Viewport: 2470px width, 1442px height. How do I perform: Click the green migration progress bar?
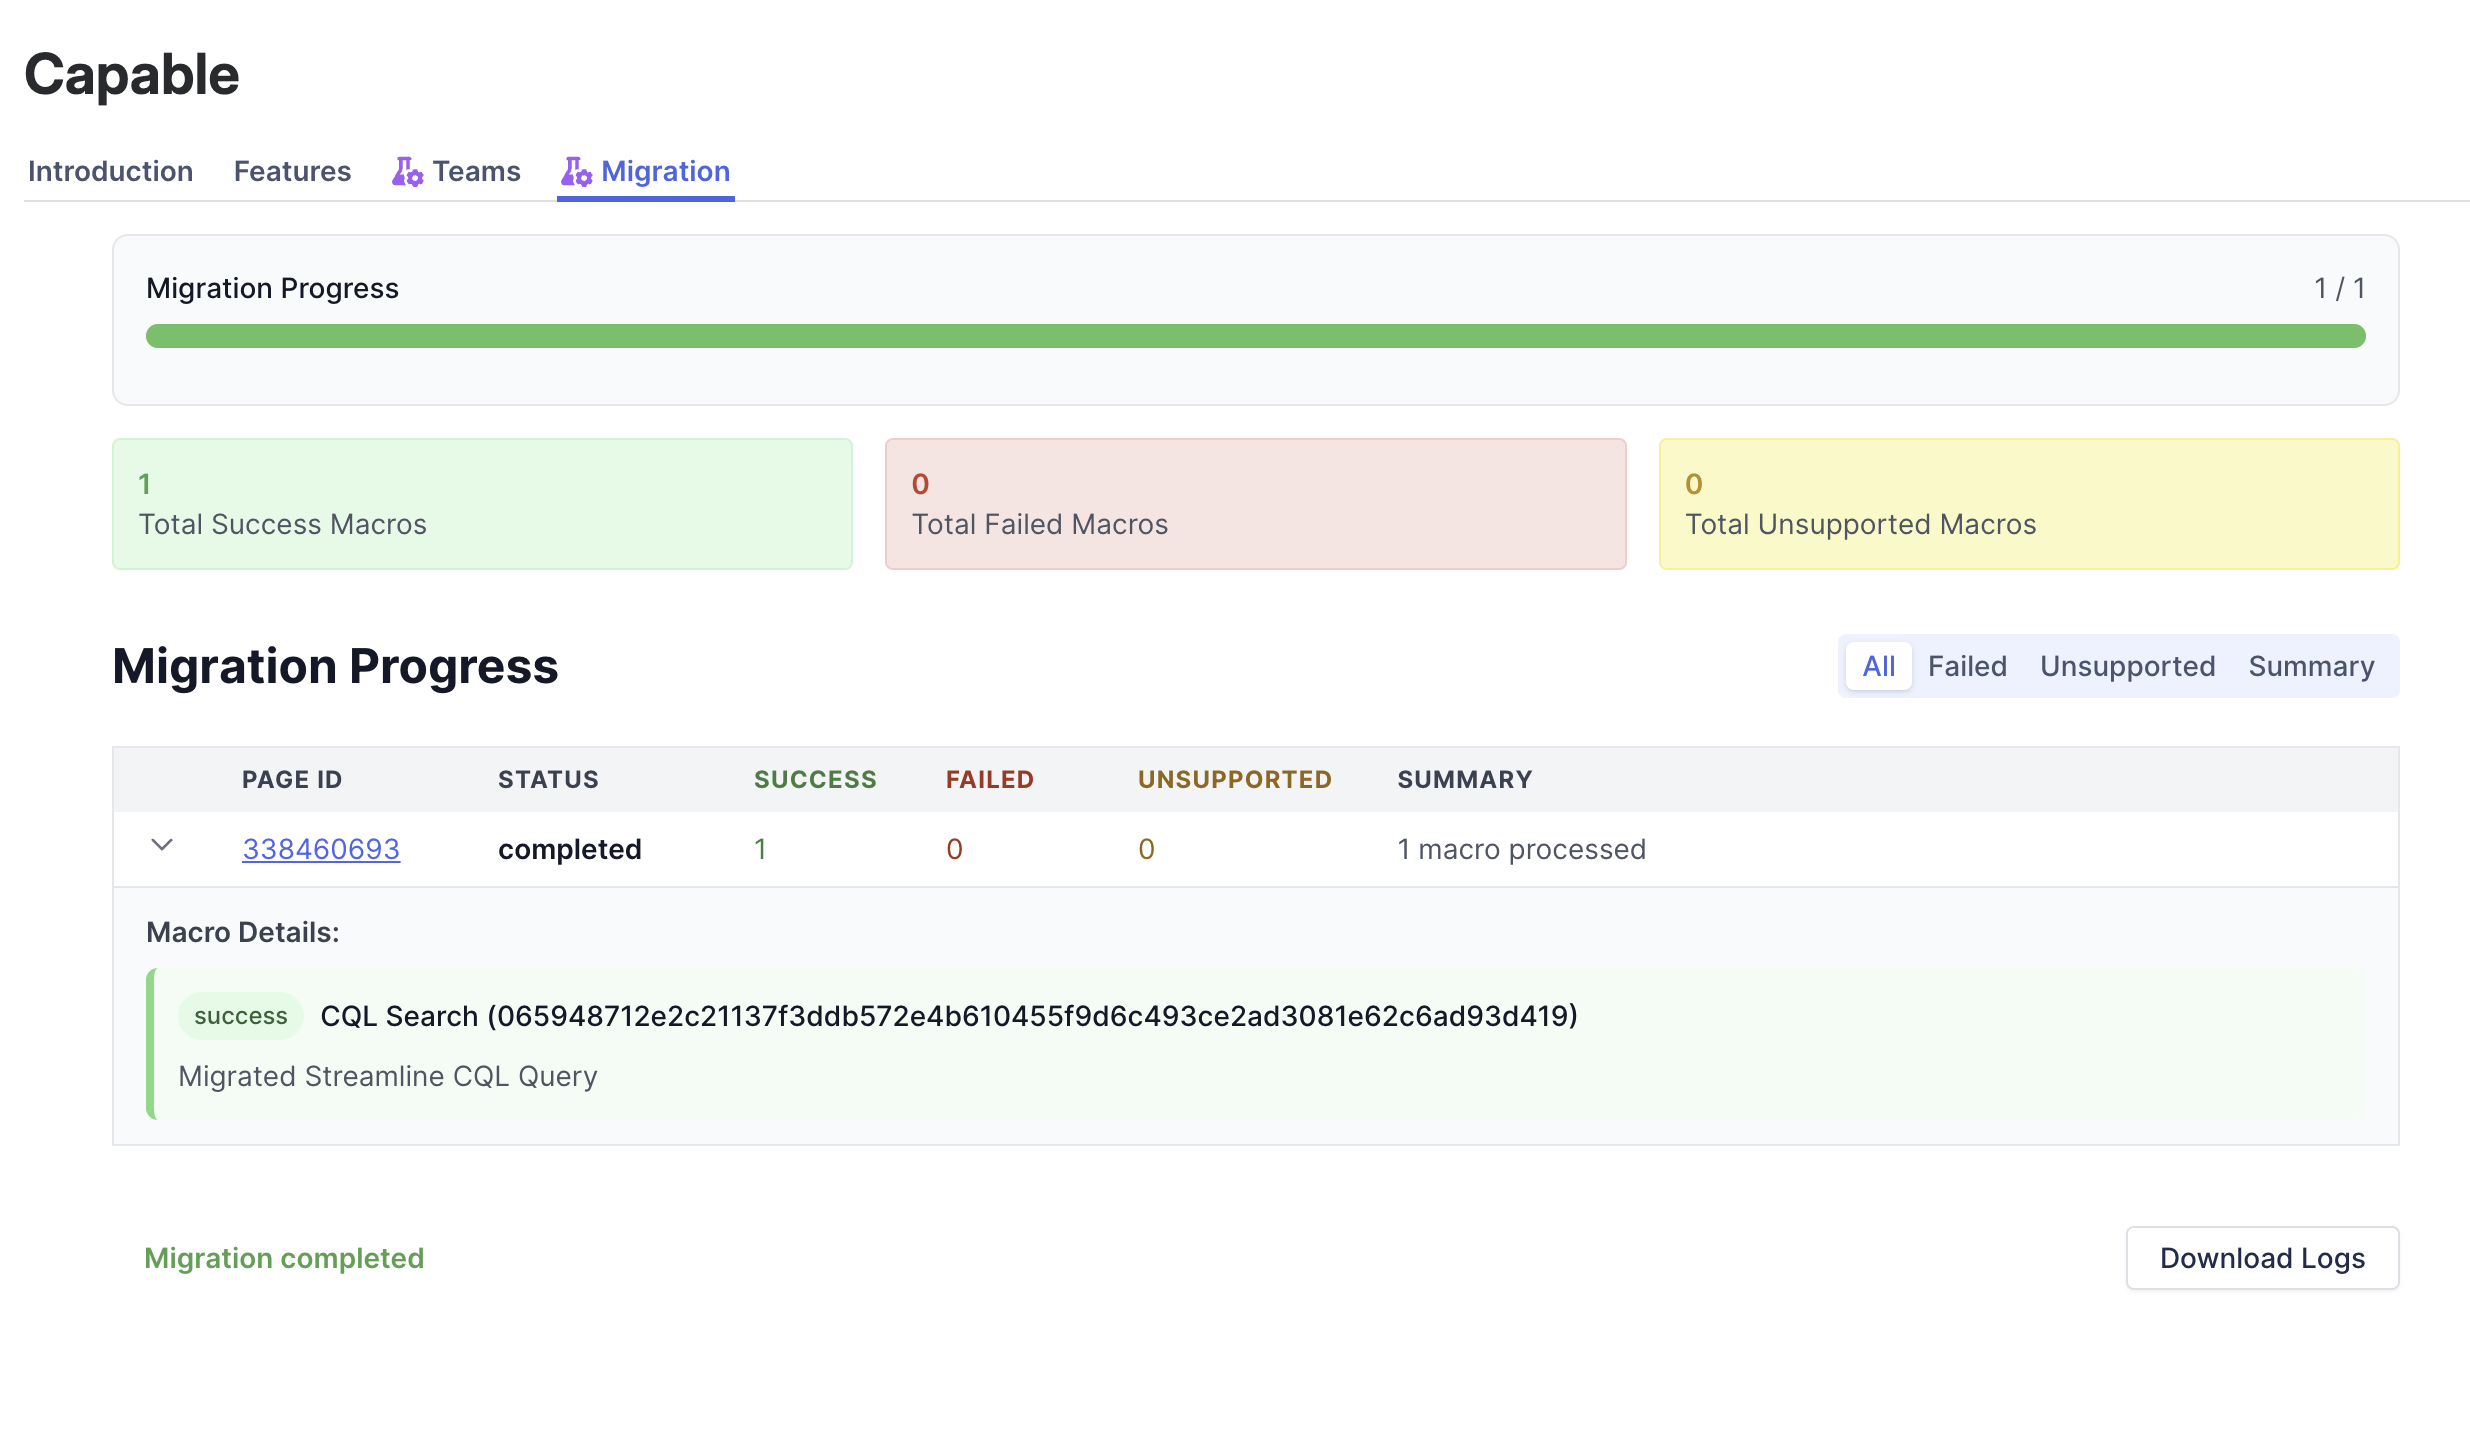pyautogui.click(x=1255, y=336)
